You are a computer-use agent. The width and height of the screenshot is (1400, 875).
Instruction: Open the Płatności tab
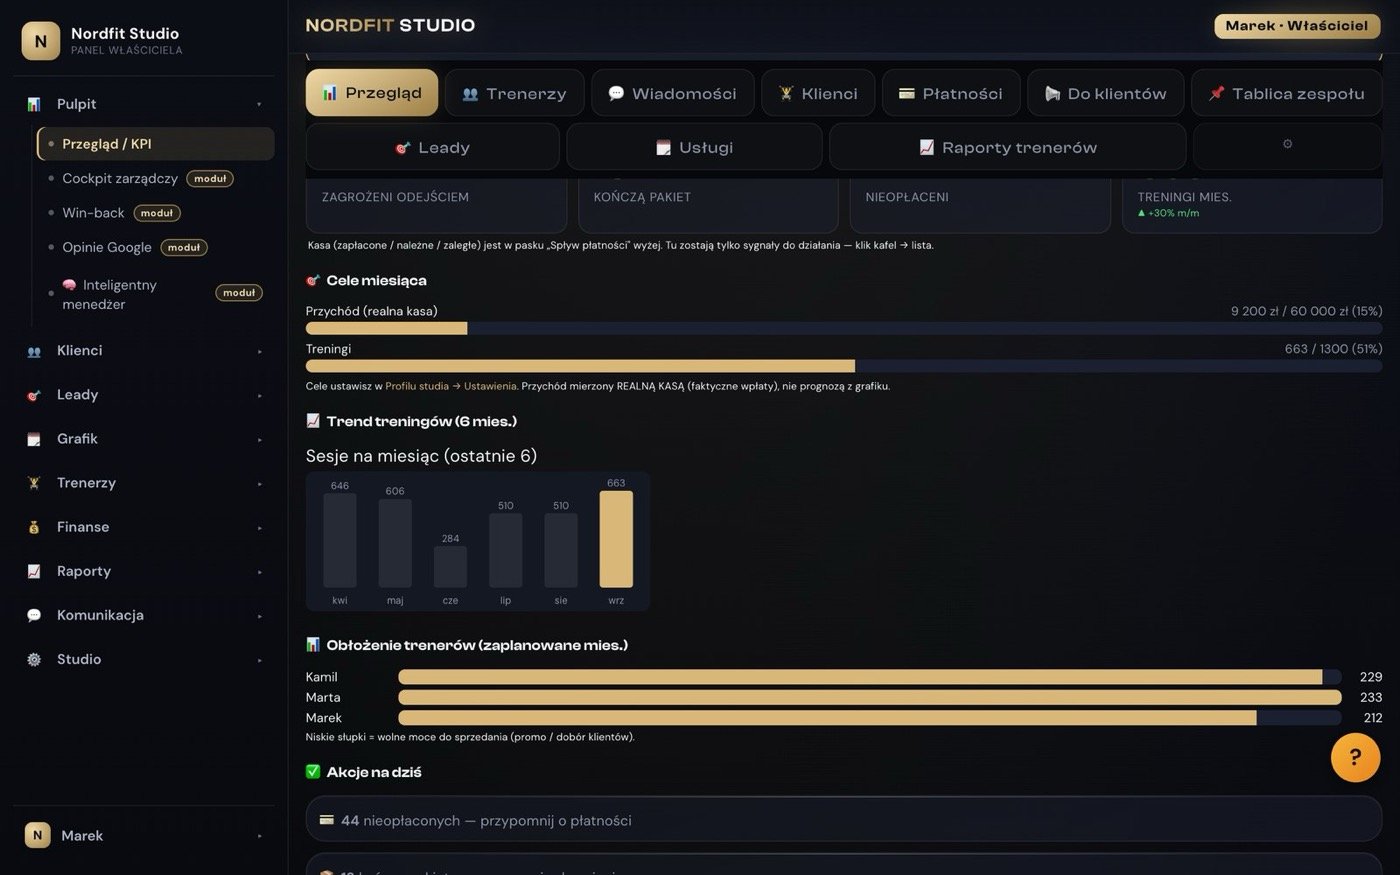[951, 93]
